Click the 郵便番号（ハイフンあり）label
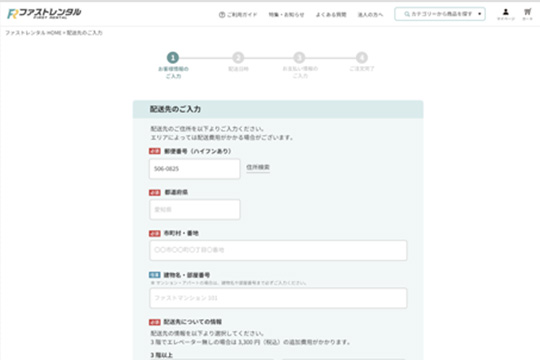The height and width of the screenshot is (360, 540). point(198,151)
